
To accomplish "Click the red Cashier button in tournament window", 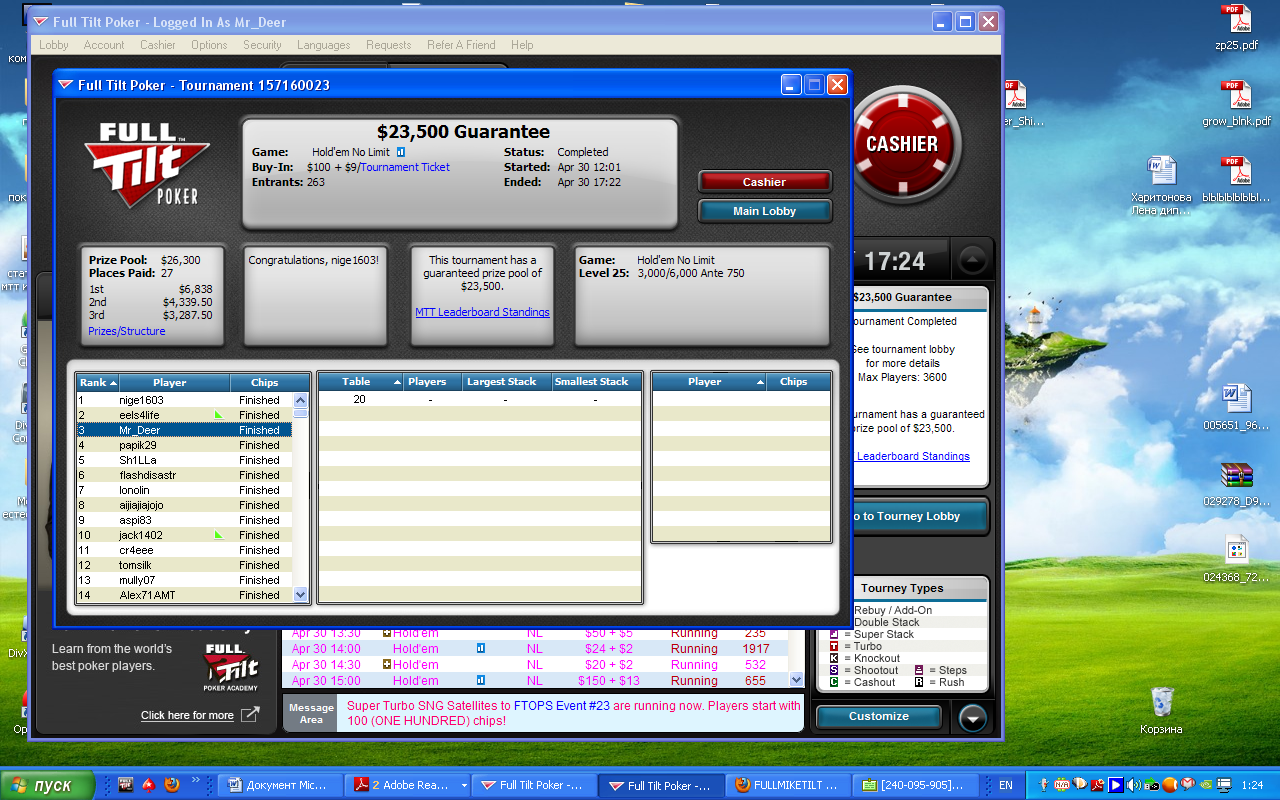I will 764,182.
